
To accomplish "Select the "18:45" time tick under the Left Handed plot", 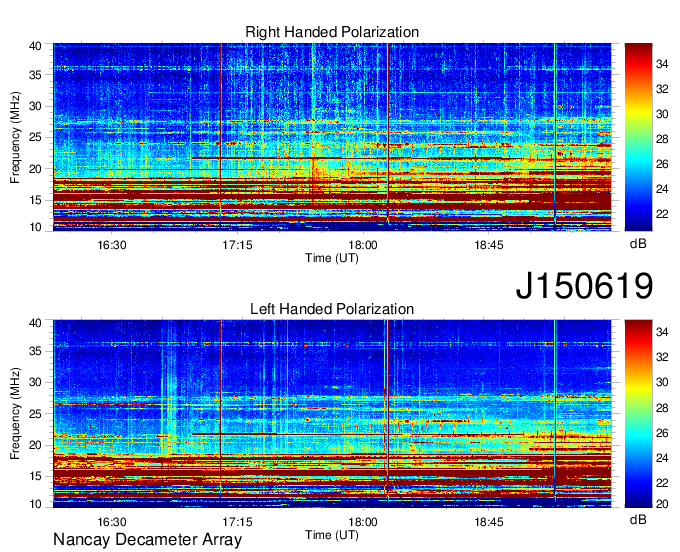I will tap(489, 522).
